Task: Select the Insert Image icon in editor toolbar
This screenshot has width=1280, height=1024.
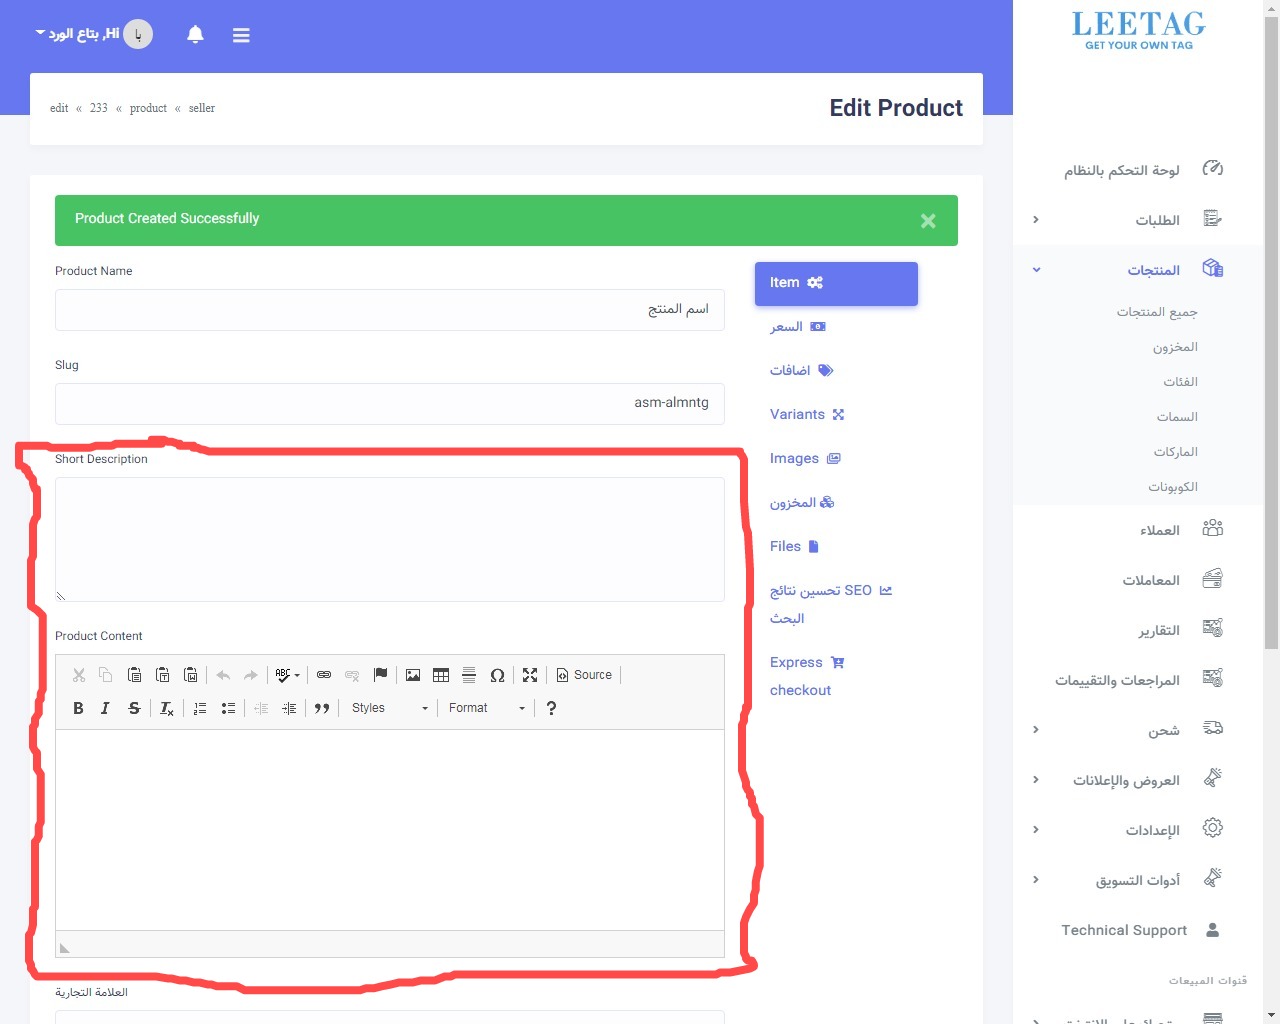Action: click(413, 674)
